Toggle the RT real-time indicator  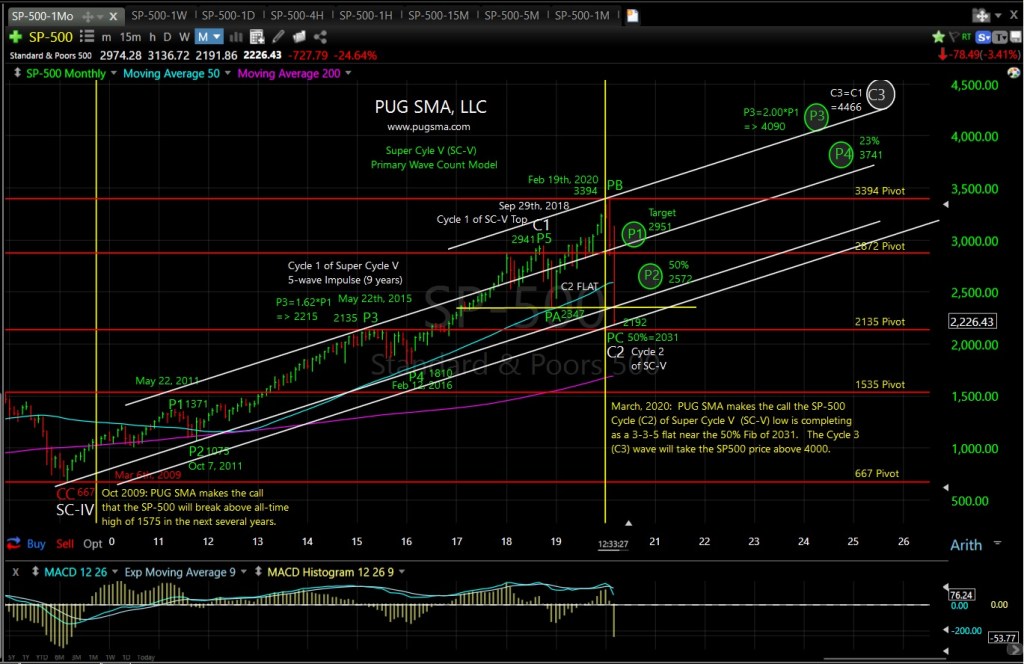(x=966, y=37)
